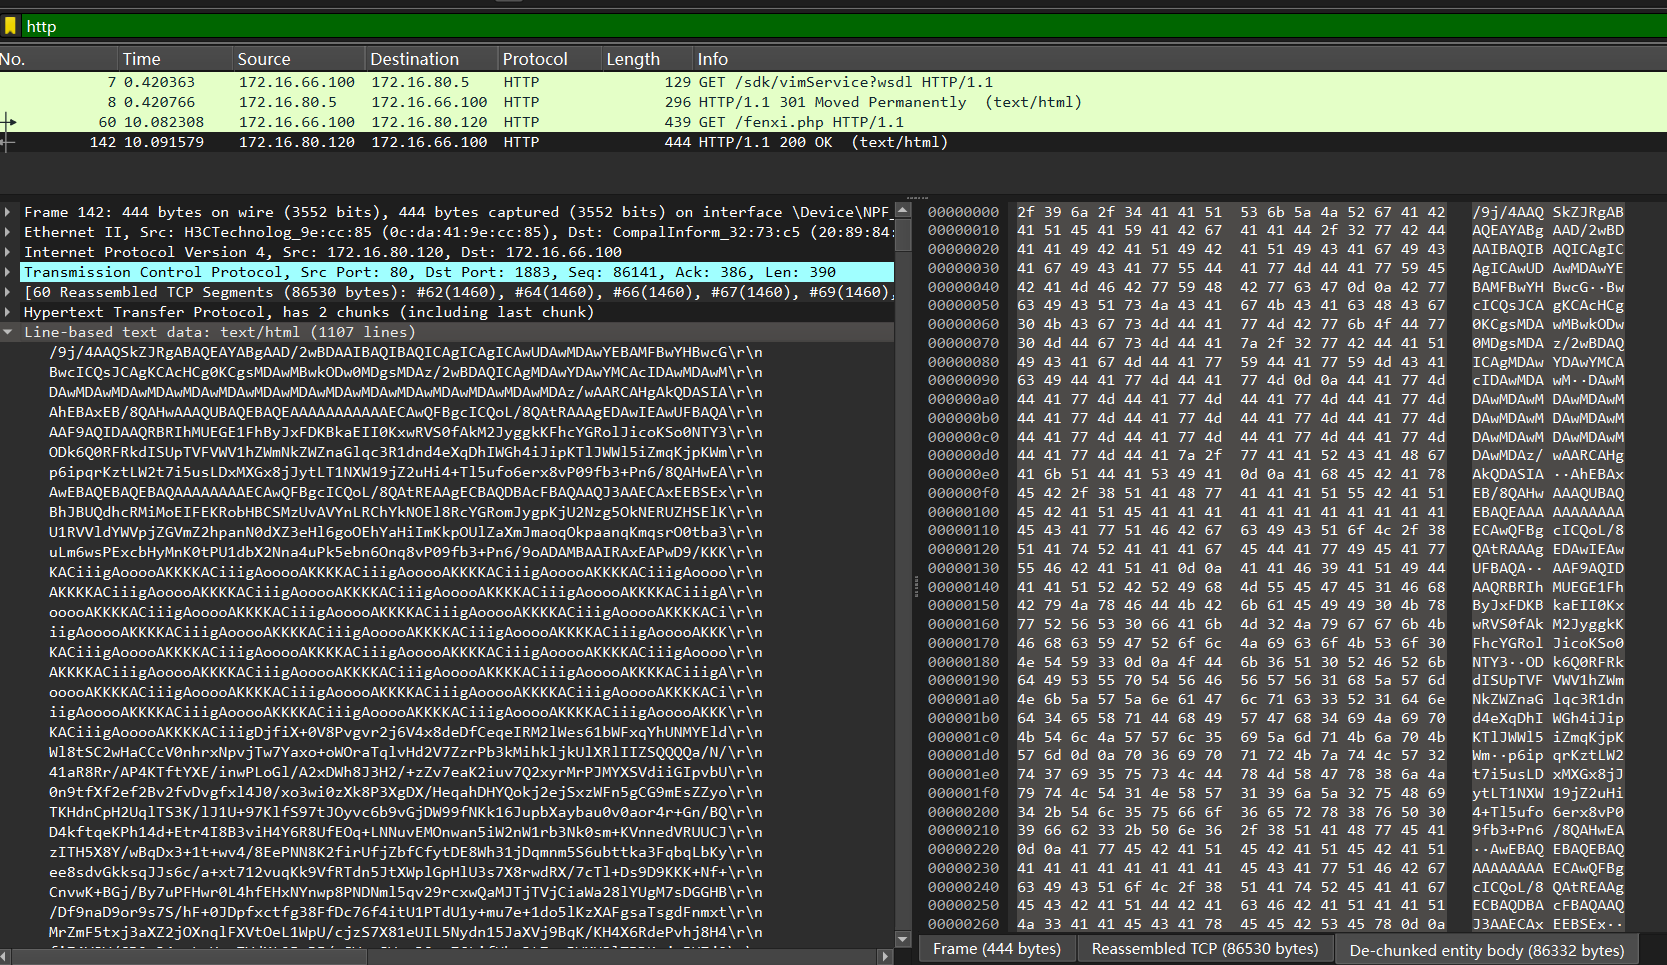Screen dimensions: 1667x965
Task: Click hex offset 00000100 in the bytes pane
Action: [x=963, y=512]
